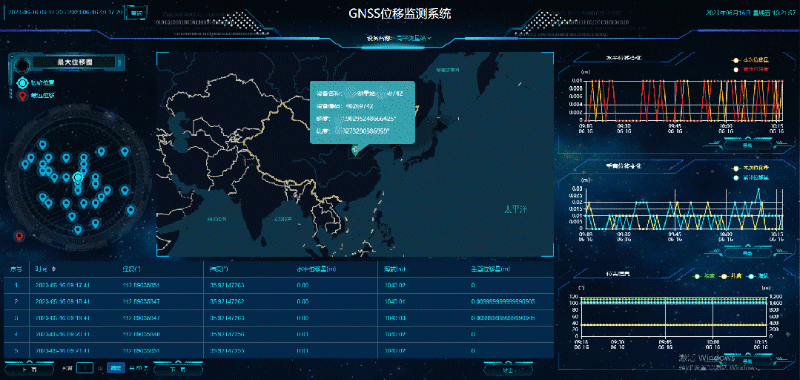
Task: Click the highlighted center marker on radar map
Action: point(78,178)
